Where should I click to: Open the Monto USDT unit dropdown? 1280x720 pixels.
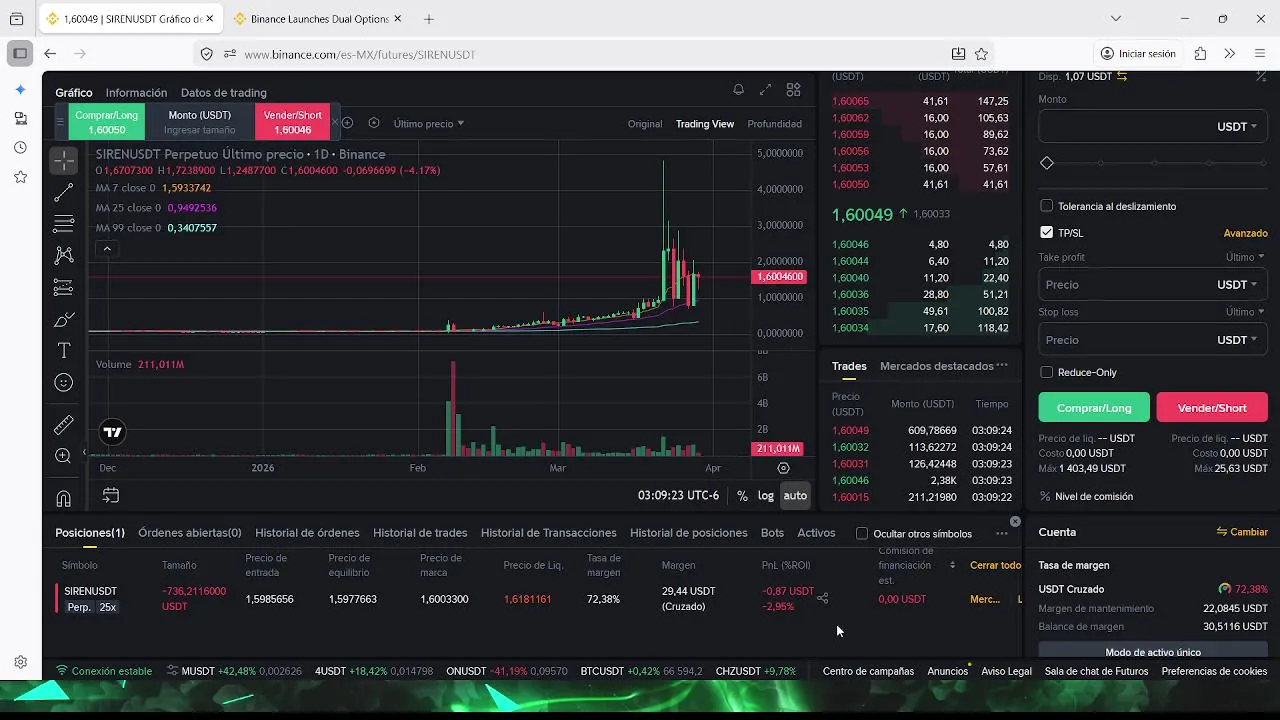(x=1236, y=127)
